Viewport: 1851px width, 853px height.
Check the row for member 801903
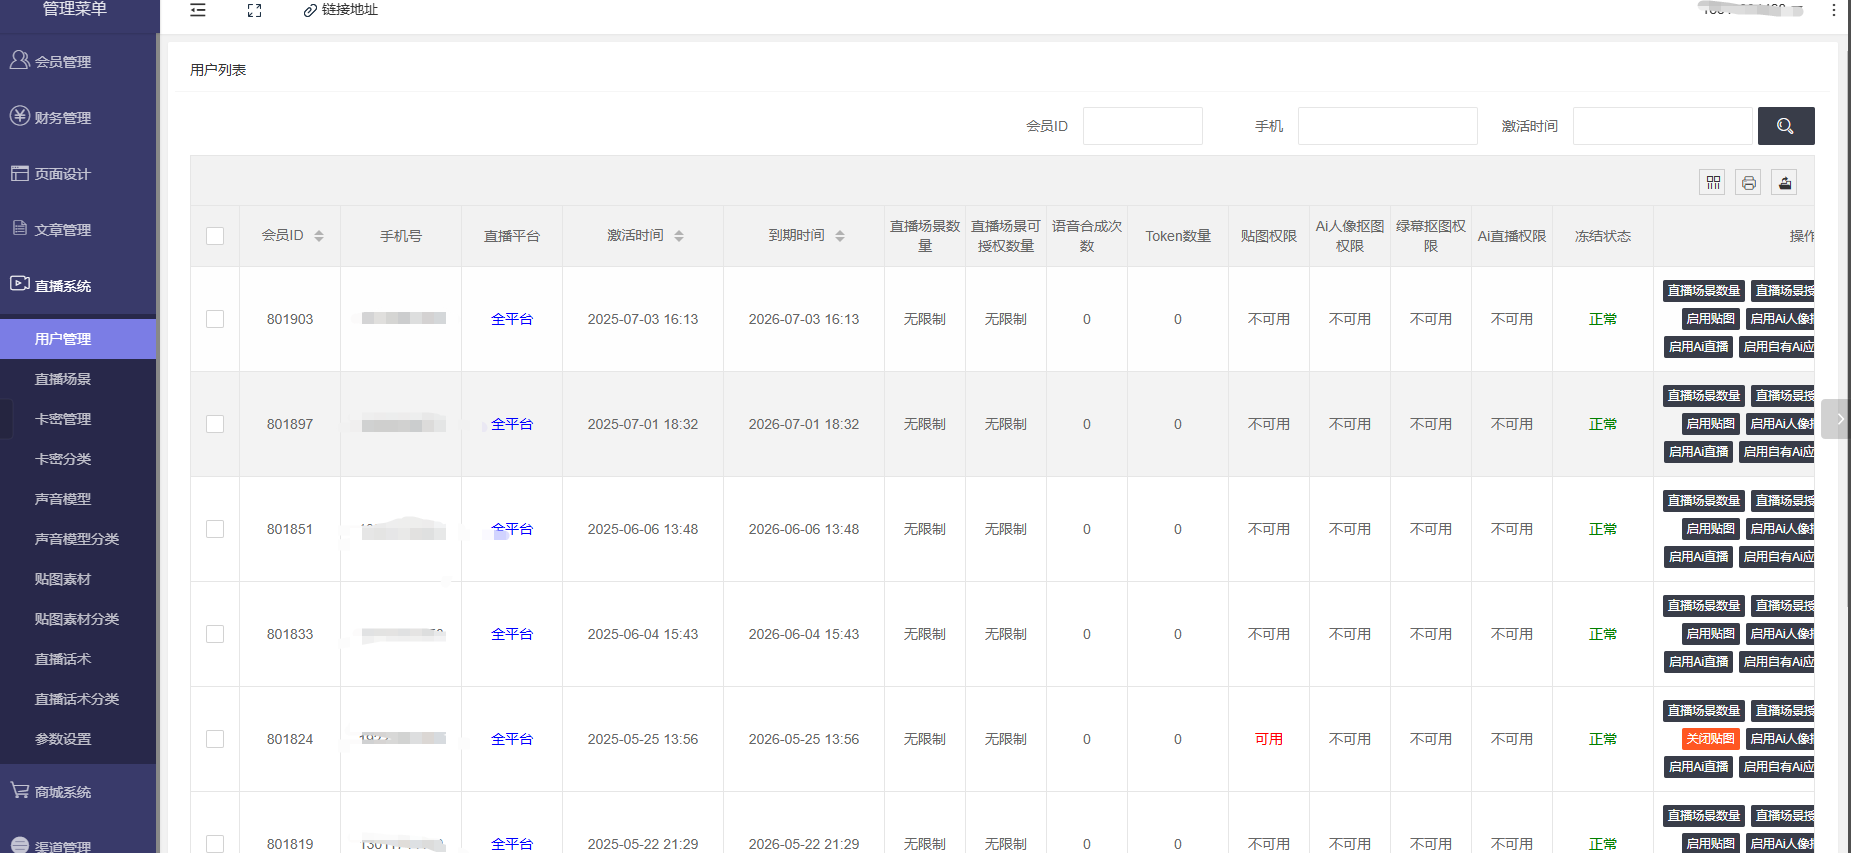[x=215, y=319]
